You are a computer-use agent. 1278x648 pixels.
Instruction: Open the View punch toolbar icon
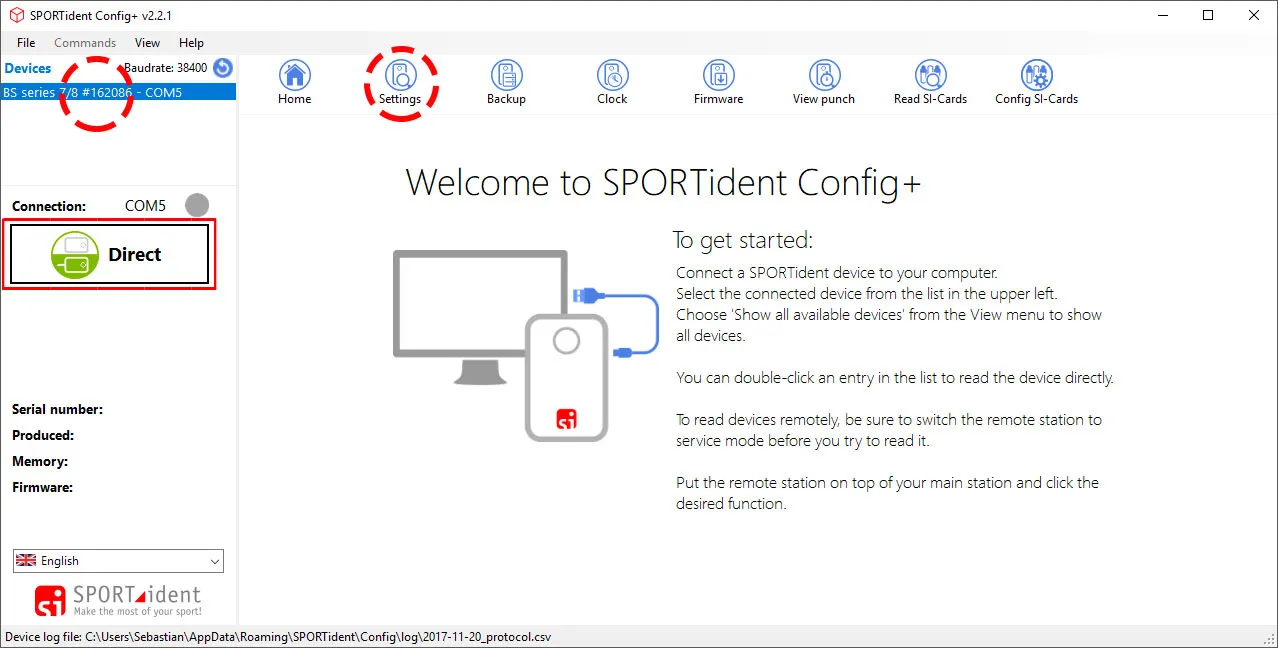tap(824, 82)
